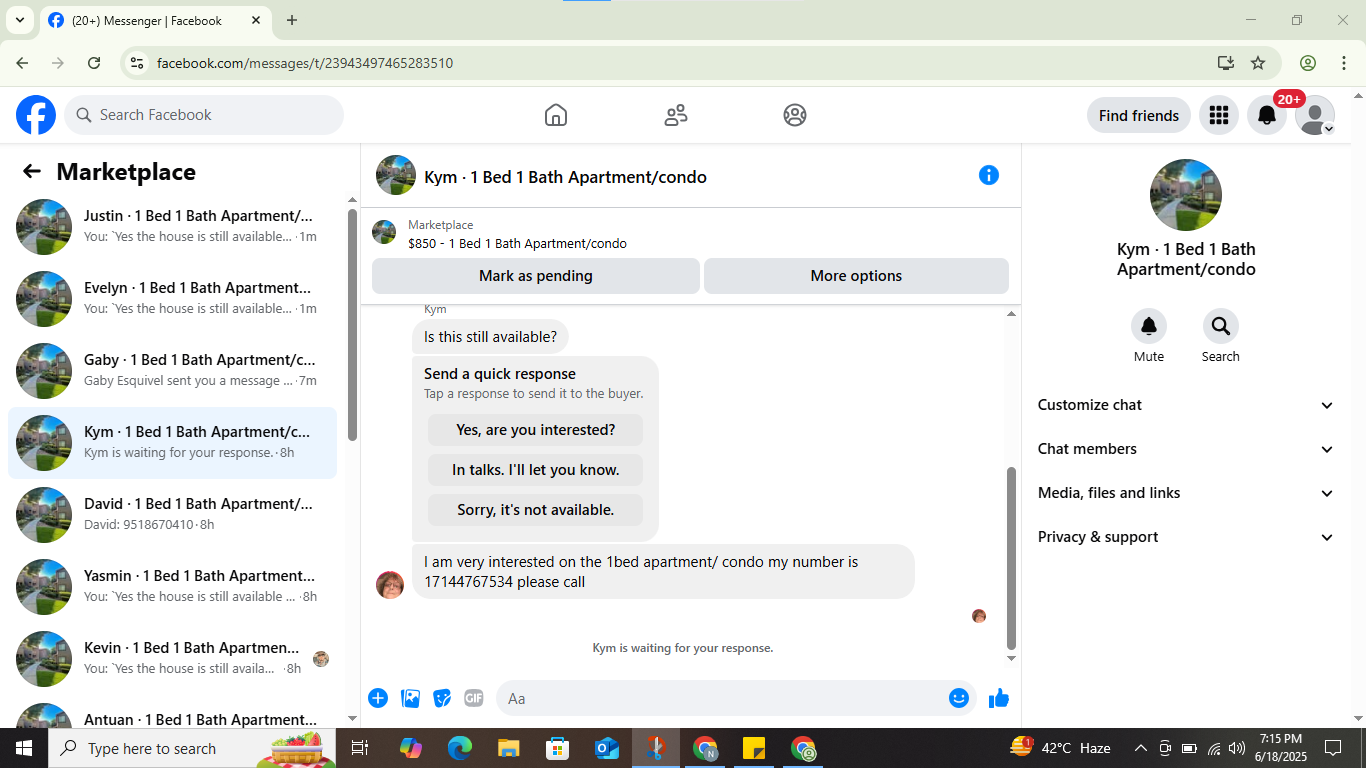This screenshot has height=768, width=1366.
Task: Bookmark this page with star icon
Action: 1258,63
